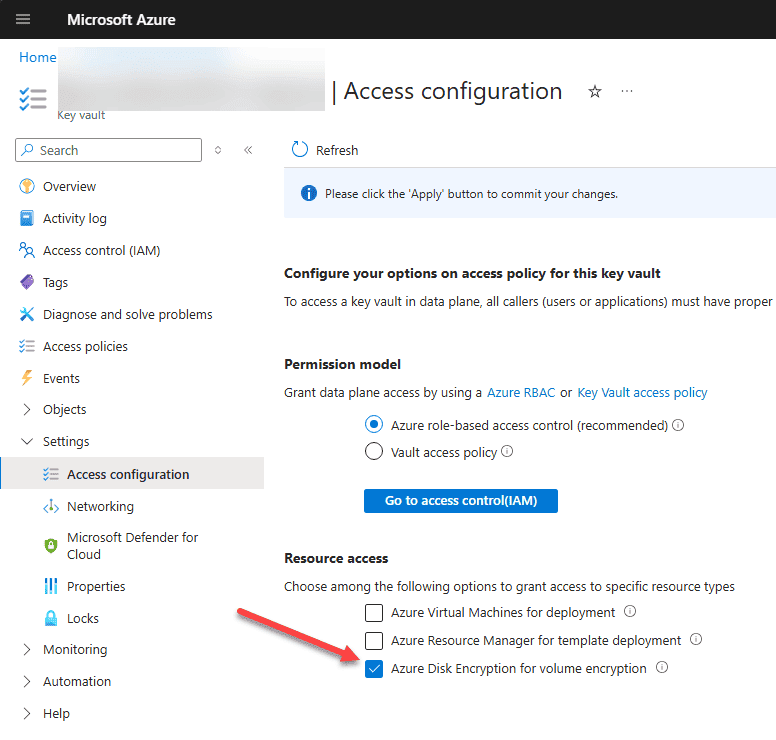This screenshot has height=740, width=776.
Task: Click the Overview key icon
Action: 27,187
